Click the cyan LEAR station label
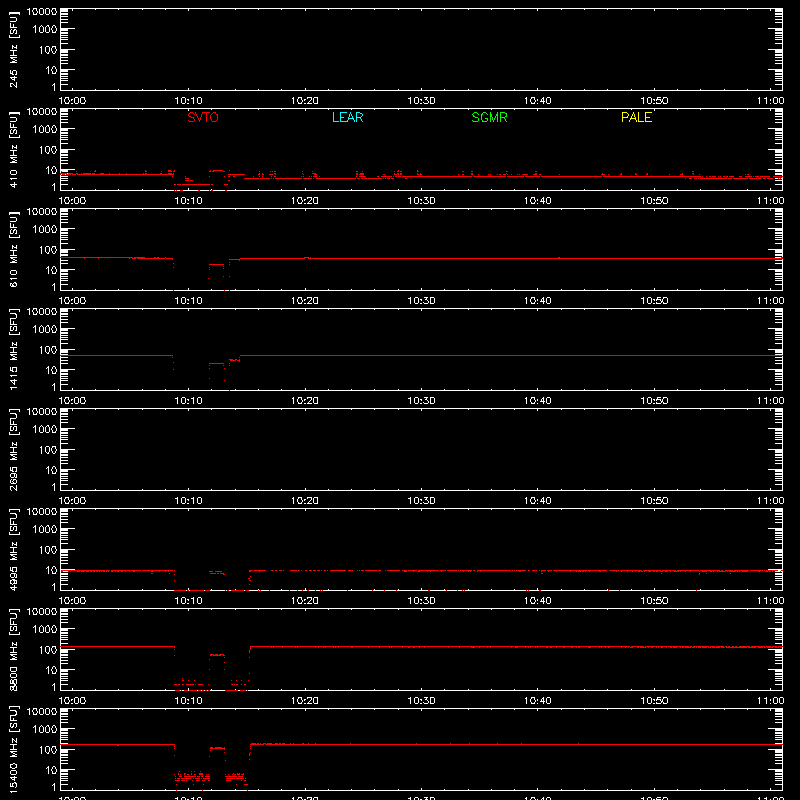Image resolution: width=800 pixels, height=800 pixels. tap(347, 117)
